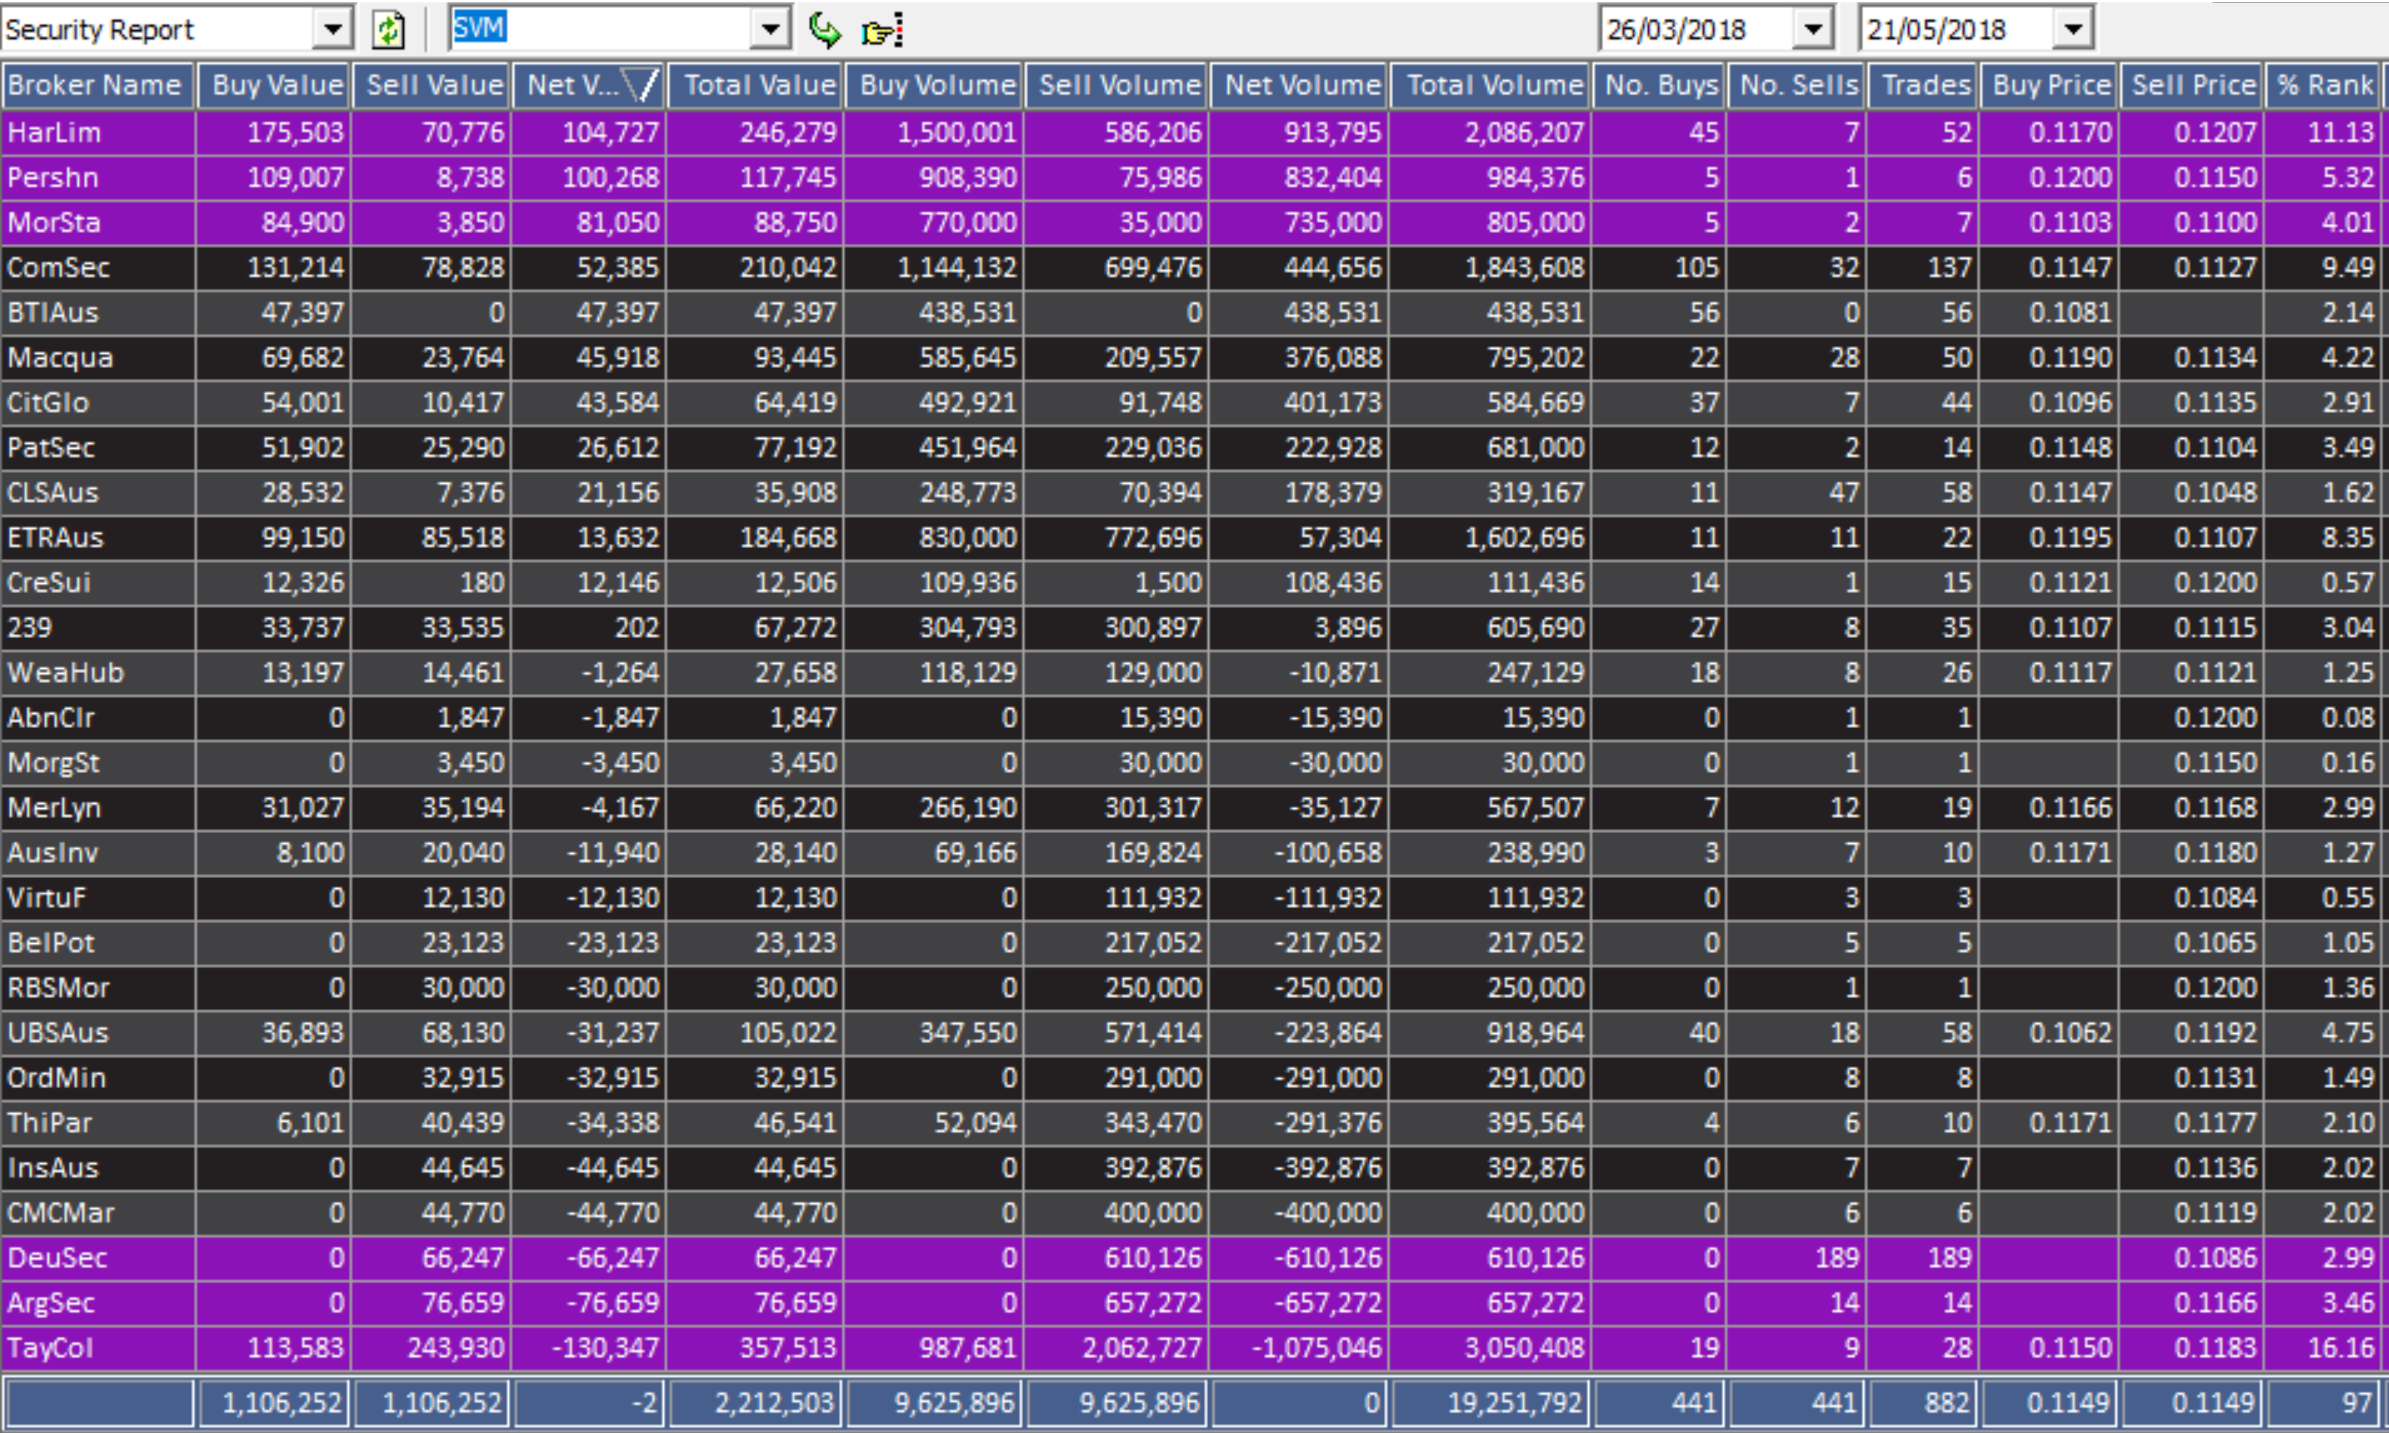This screenshot has height=1433, width=2389.
Task: Click the green refresh report icon
Action: pos(388,29)
